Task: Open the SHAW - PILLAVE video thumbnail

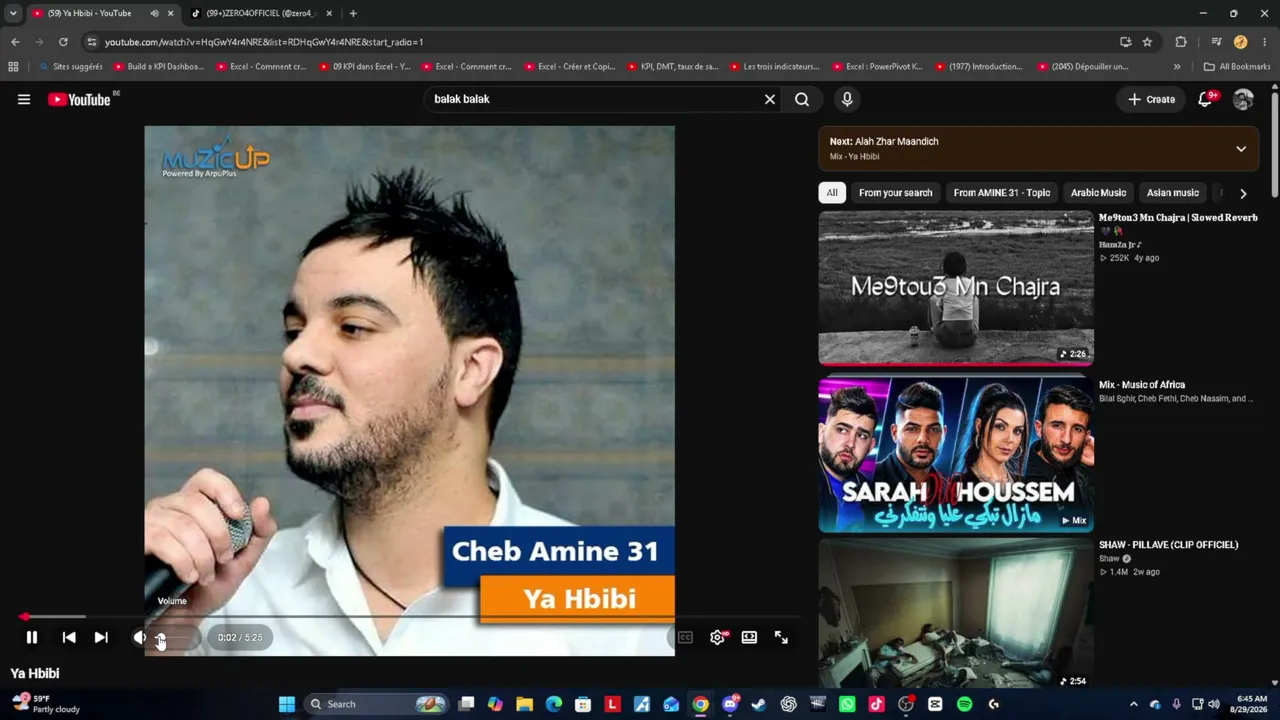Action: point(956,614)
